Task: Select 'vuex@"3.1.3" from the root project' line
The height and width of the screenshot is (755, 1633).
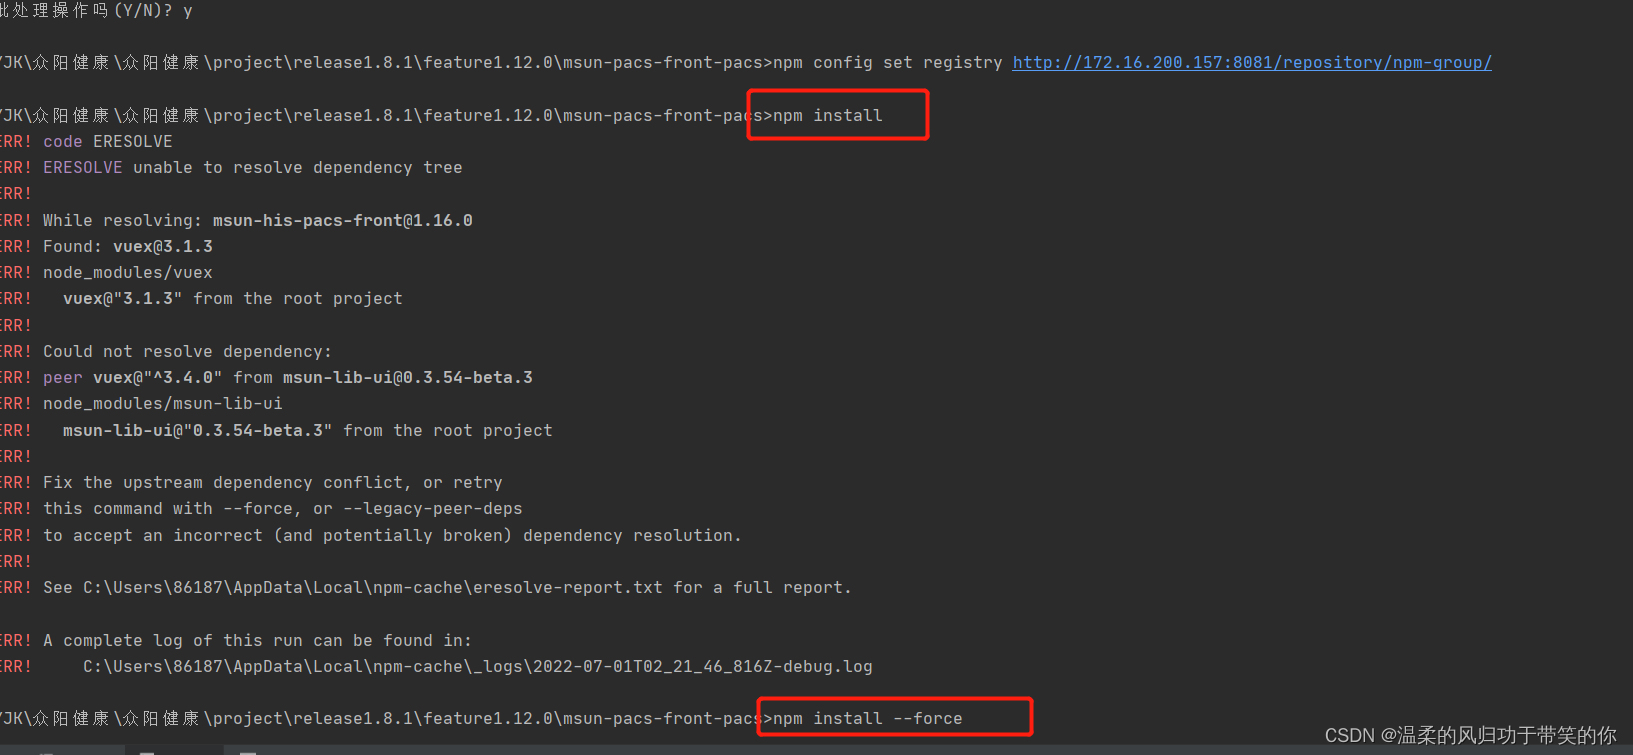Action: (x=233, y=298)
